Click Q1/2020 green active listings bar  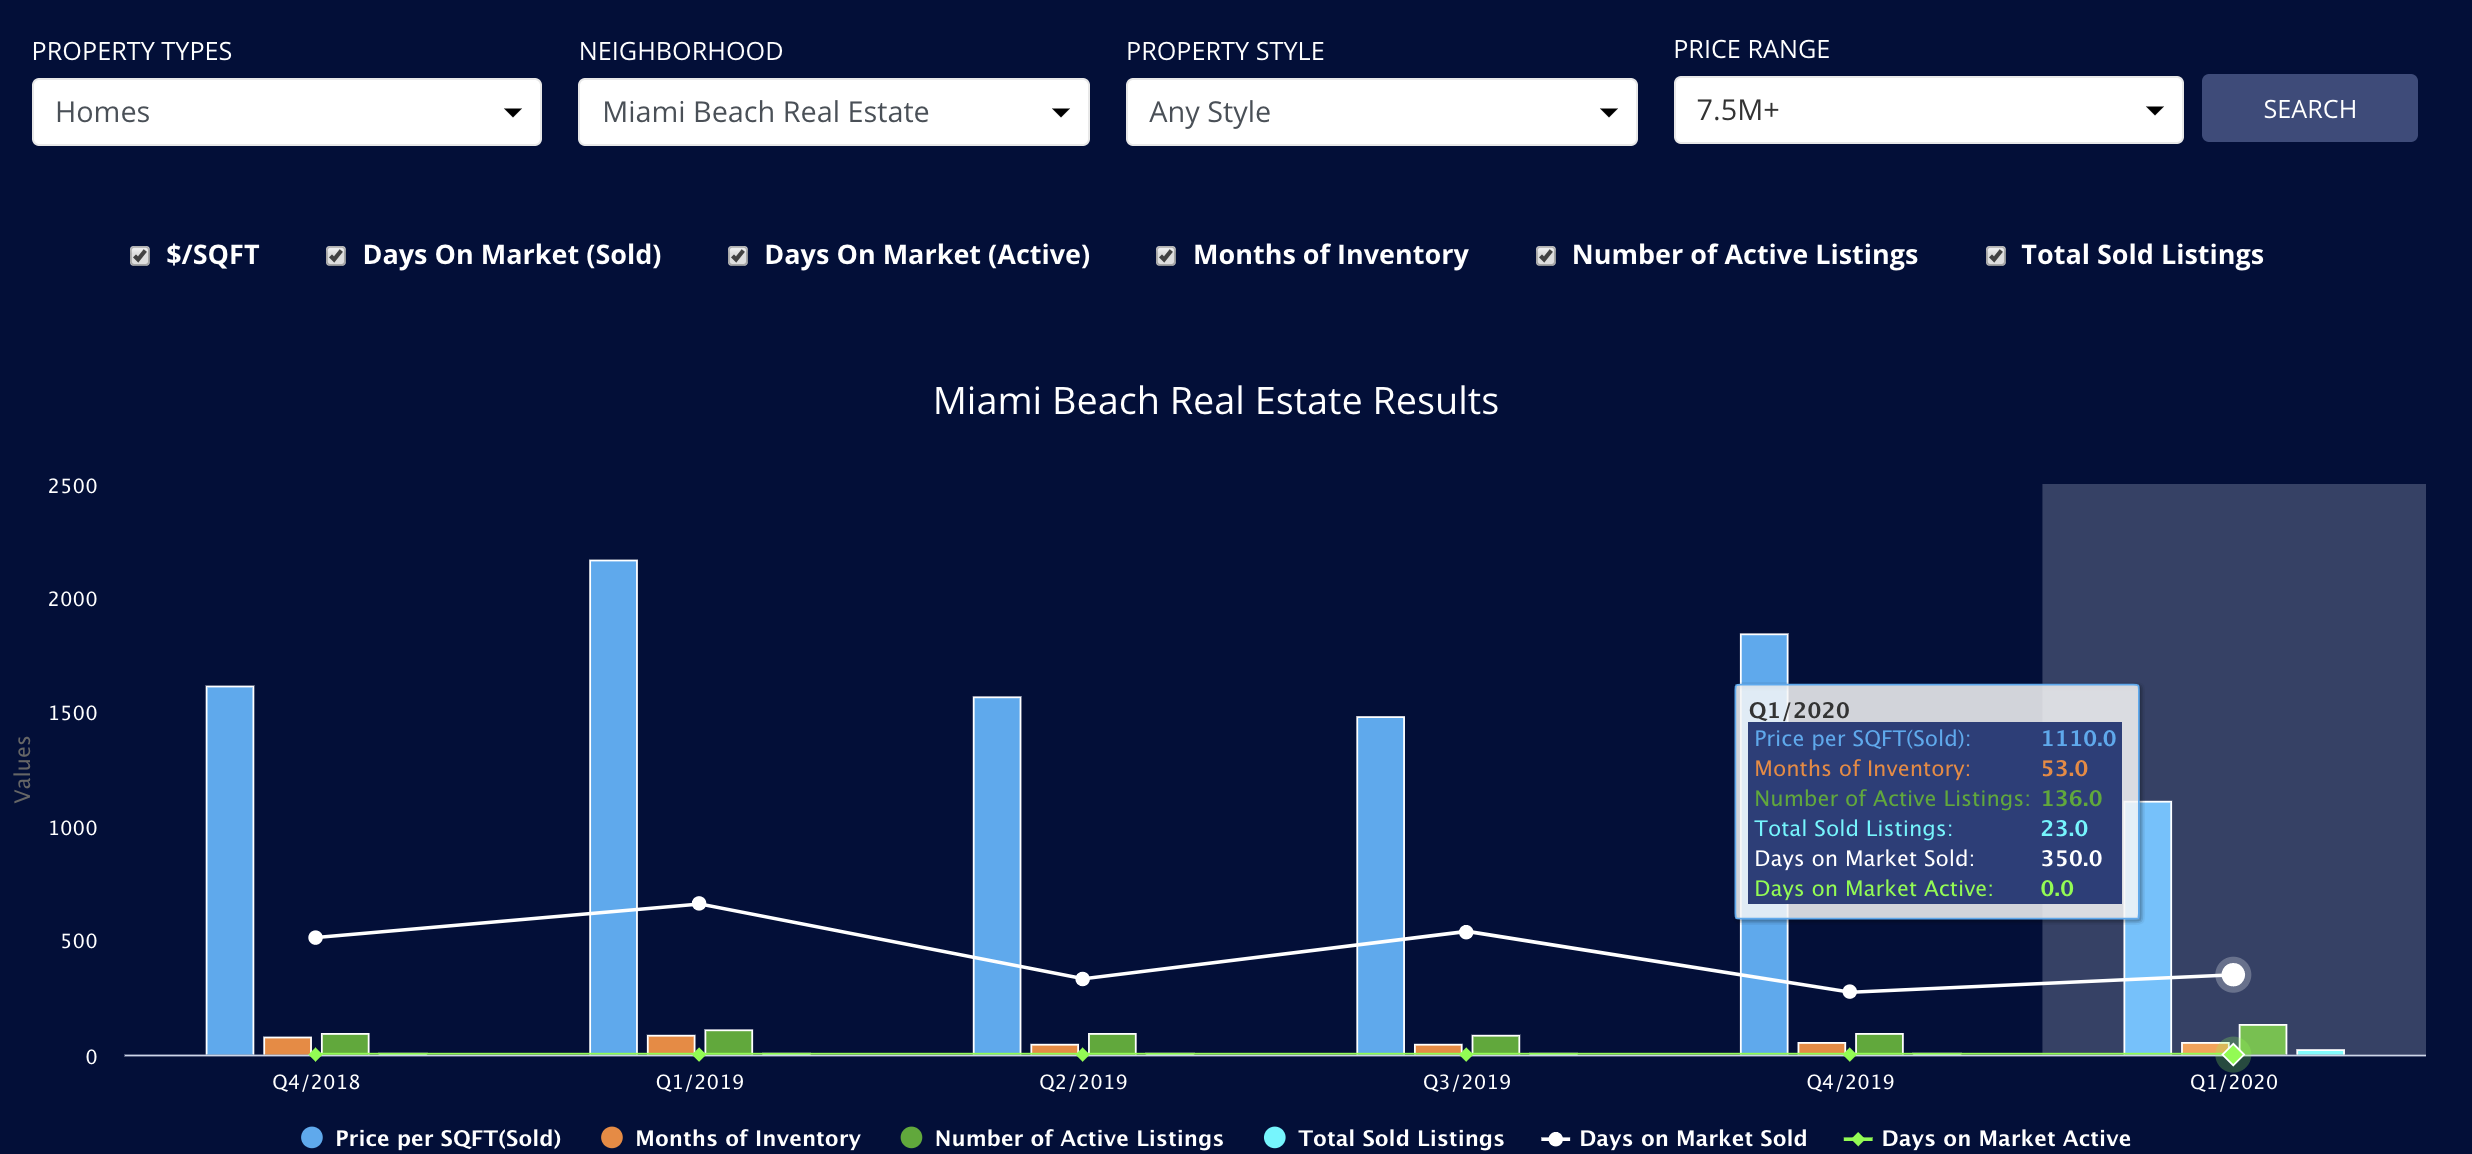pos(2262,1040)
